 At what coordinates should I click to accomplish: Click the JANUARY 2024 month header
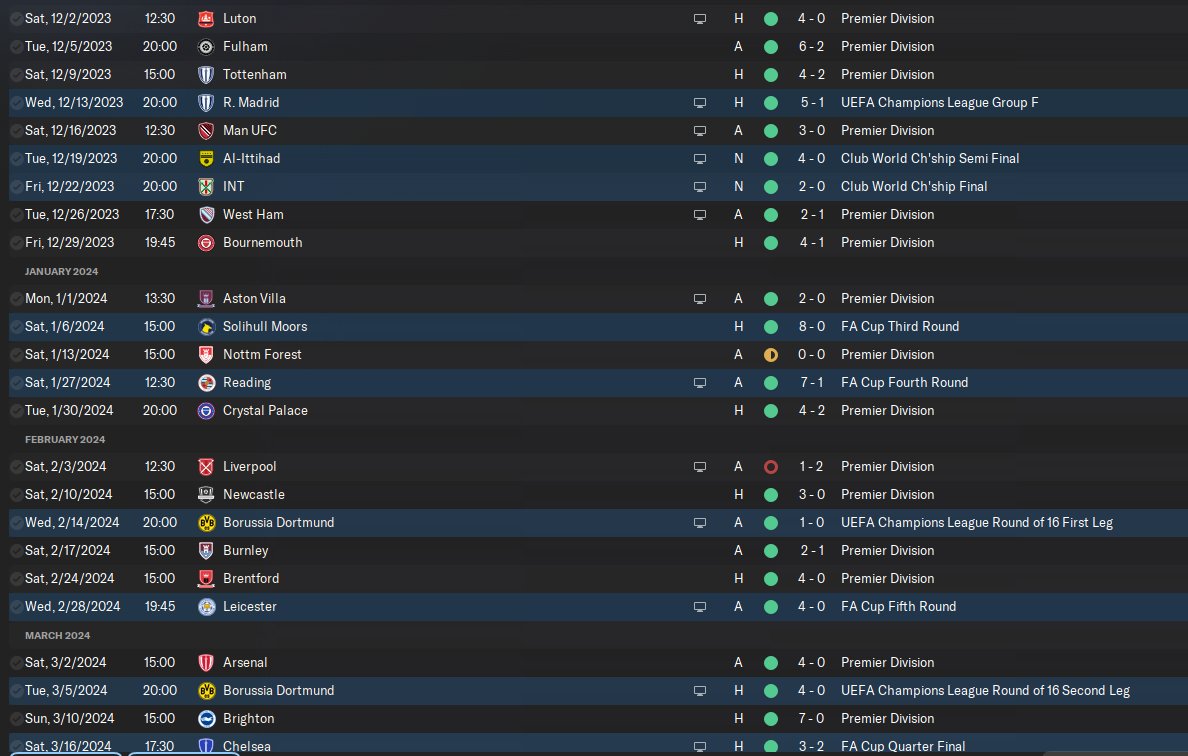pyautogui.click(x=61, y=271)
